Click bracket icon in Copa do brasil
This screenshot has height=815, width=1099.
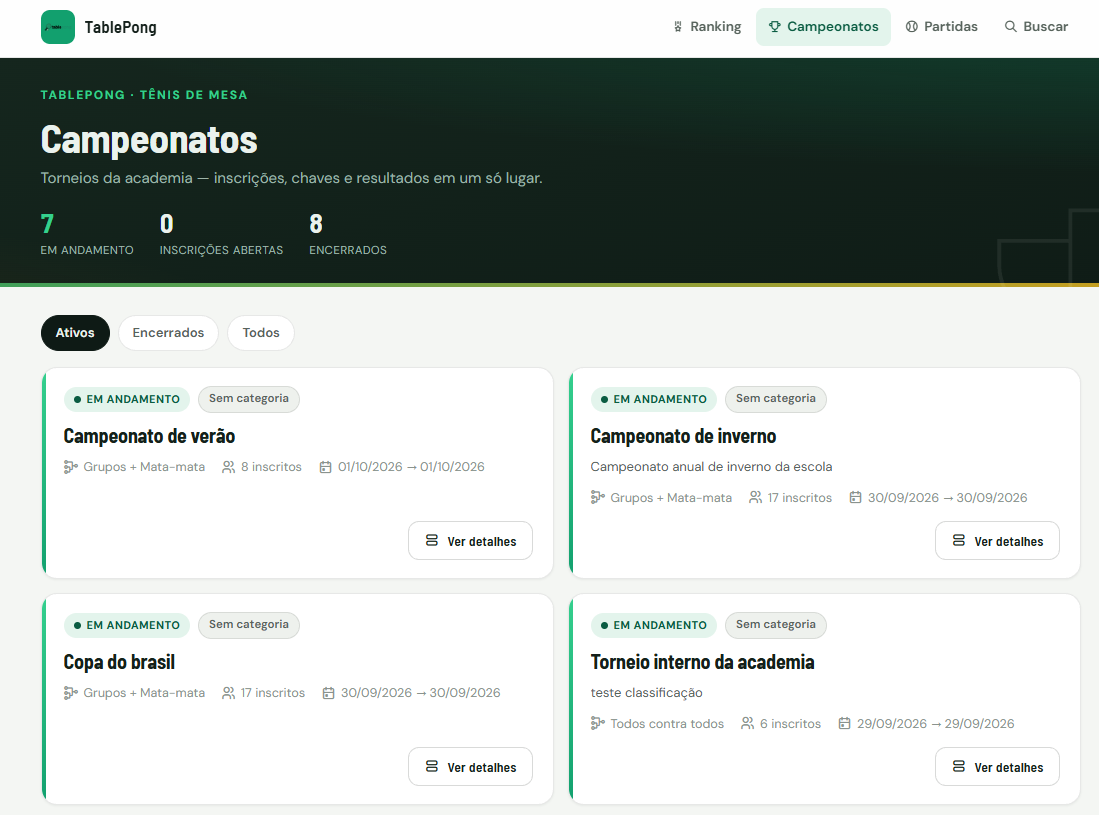point(70,693)
